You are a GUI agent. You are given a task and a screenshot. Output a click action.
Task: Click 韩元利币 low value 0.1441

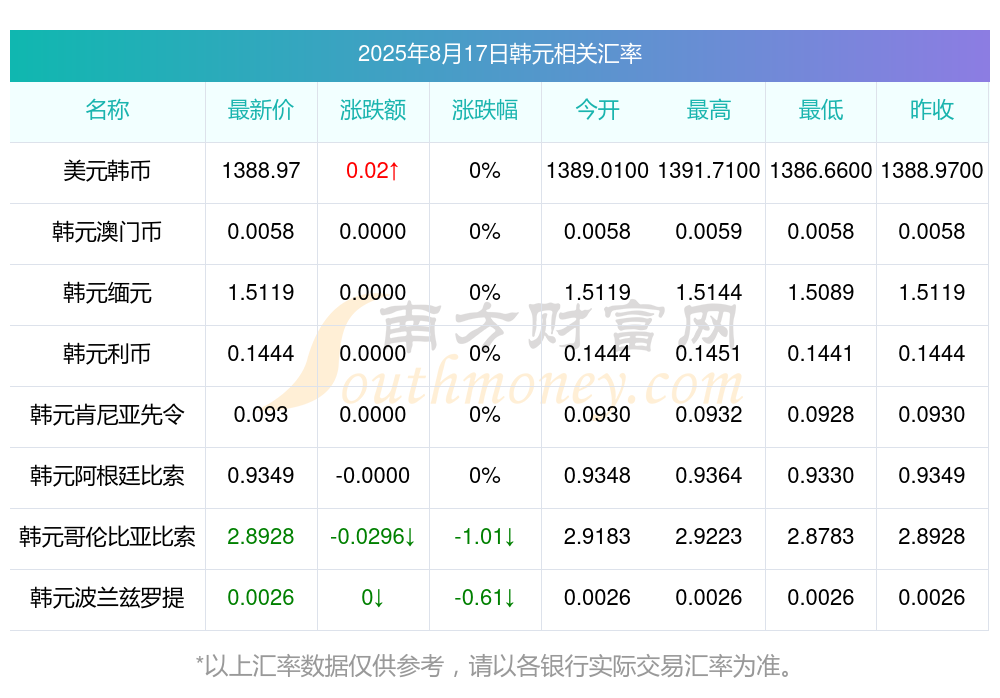pos(821,353)
